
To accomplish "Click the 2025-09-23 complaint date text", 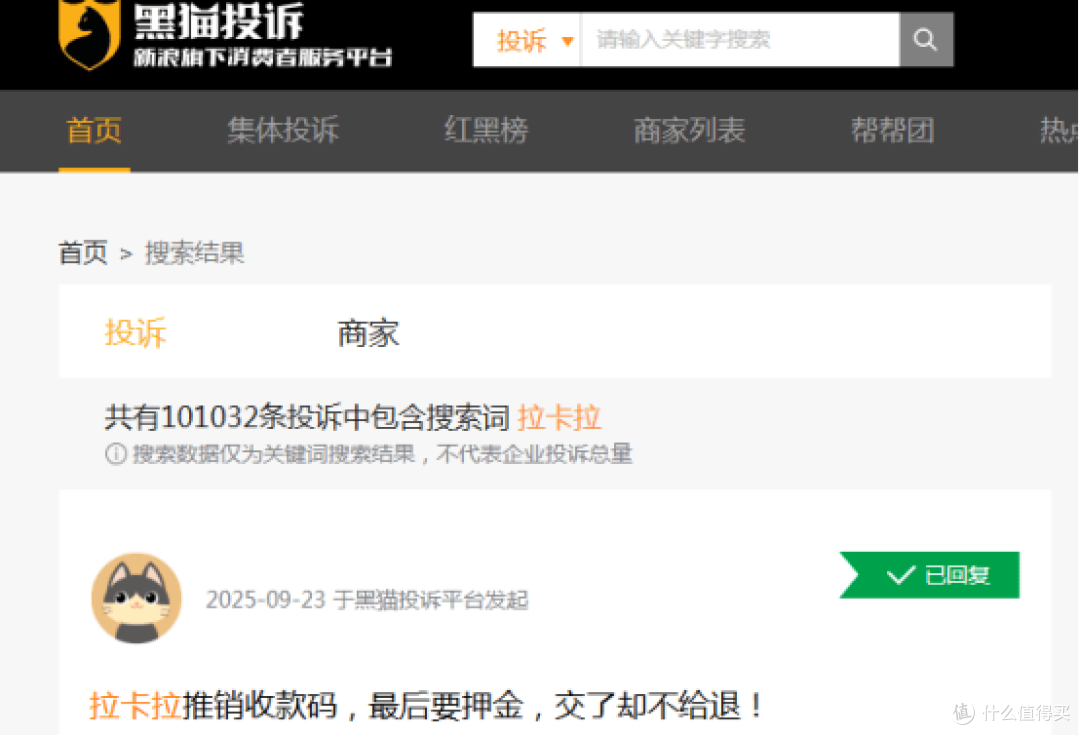I will coord(265,599).
